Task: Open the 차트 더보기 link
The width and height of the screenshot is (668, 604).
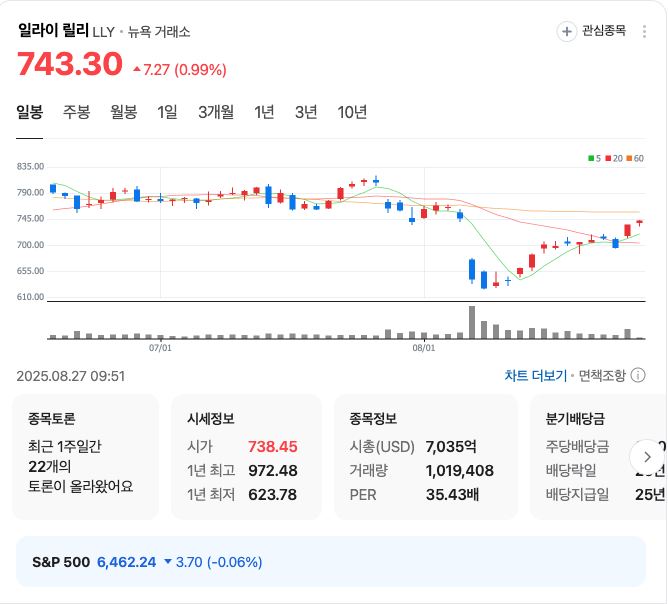Action: pyautogui.click(x=536, y=375)
